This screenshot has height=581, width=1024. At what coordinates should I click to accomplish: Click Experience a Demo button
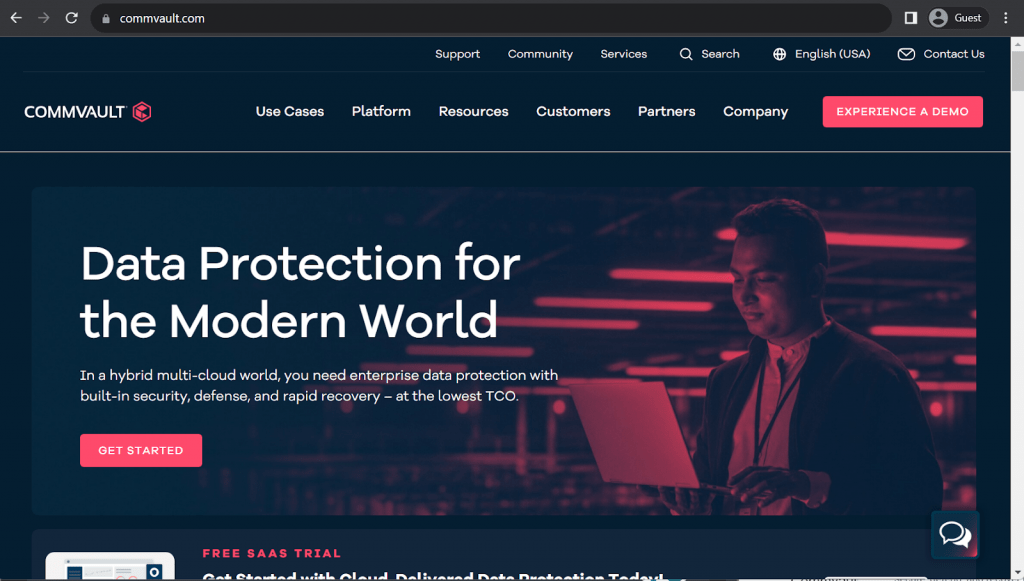point(903,112)
